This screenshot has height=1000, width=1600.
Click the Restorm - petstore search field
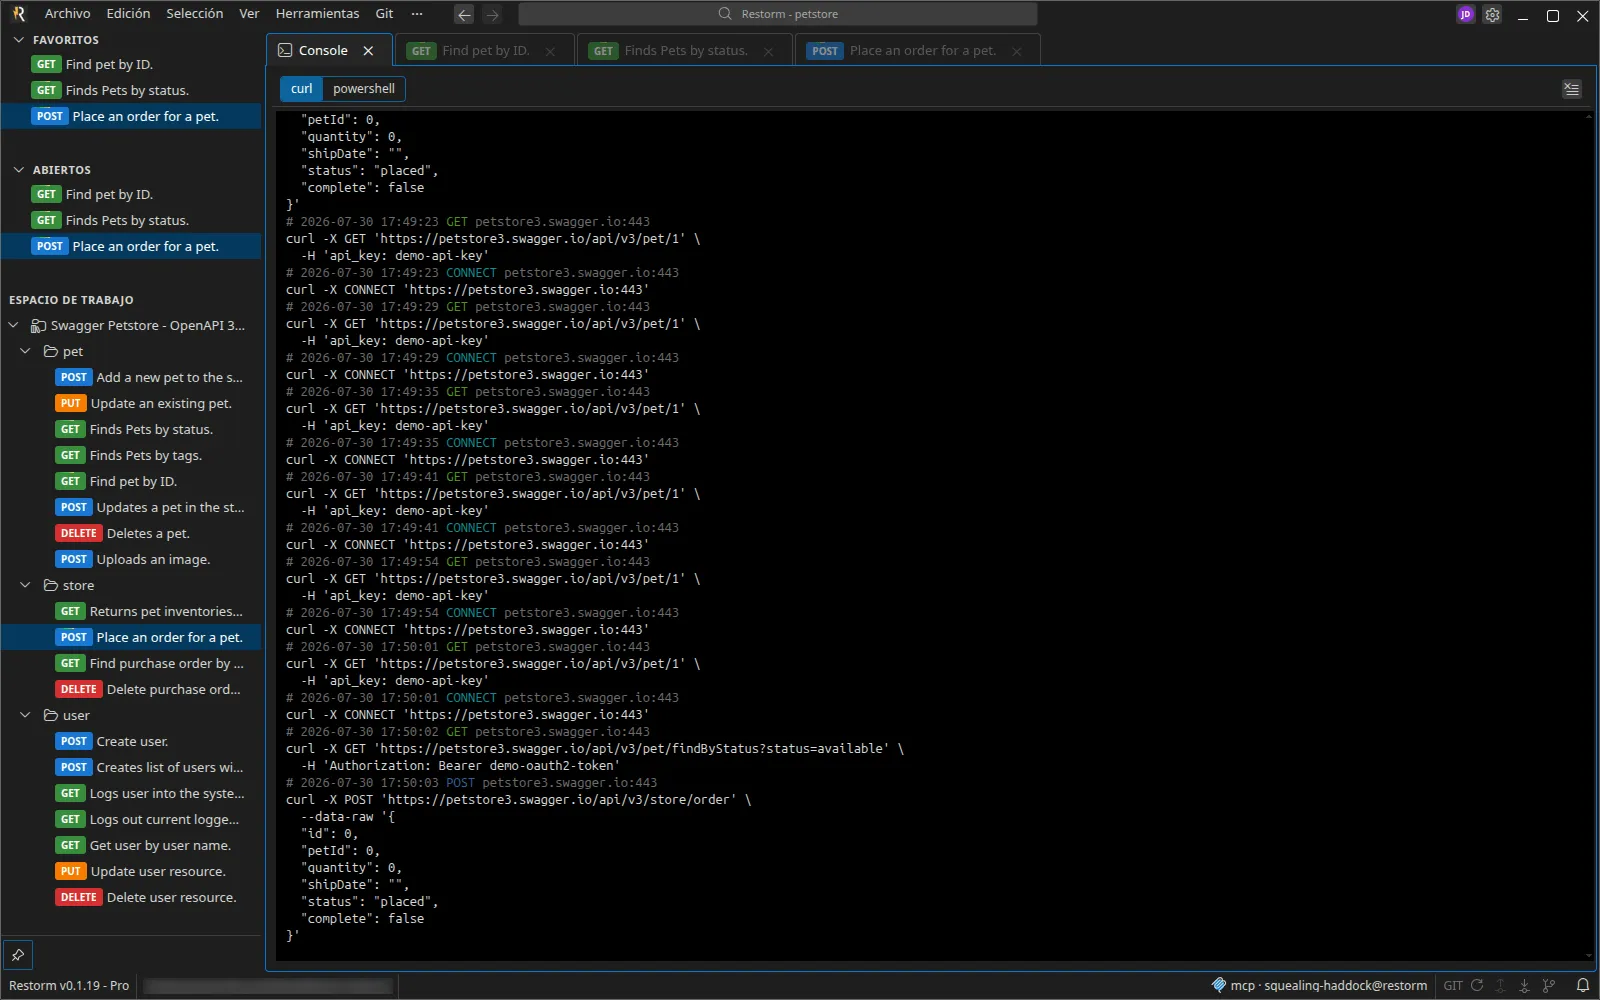tap(778, 14)
